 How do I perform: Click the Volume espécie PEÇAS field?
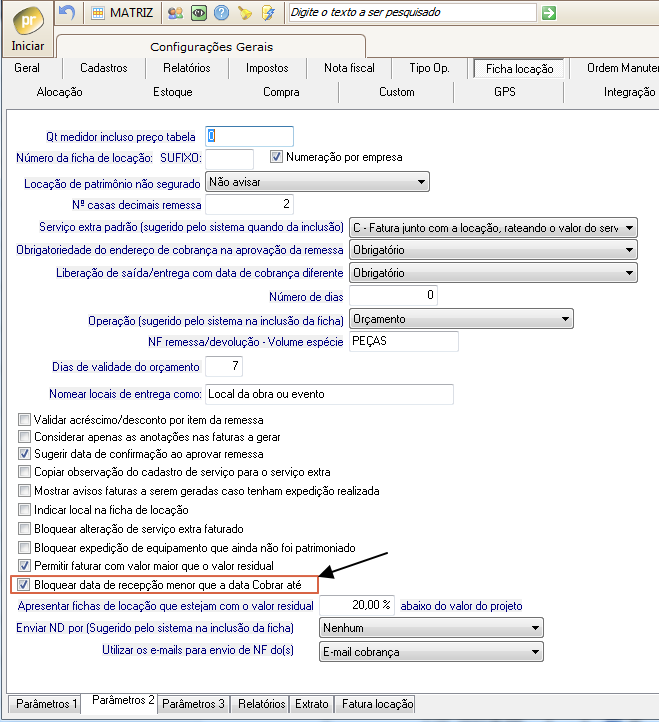[404, 341]
